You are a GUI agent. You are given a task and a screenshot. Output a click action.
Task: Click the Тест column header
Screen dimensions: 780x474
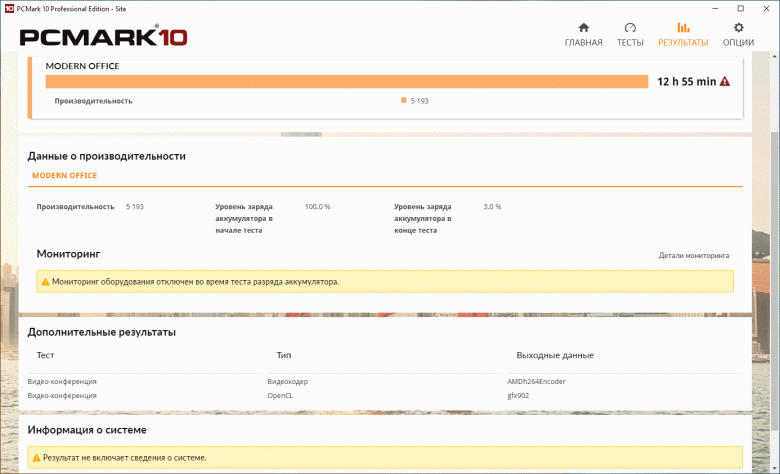45,355
